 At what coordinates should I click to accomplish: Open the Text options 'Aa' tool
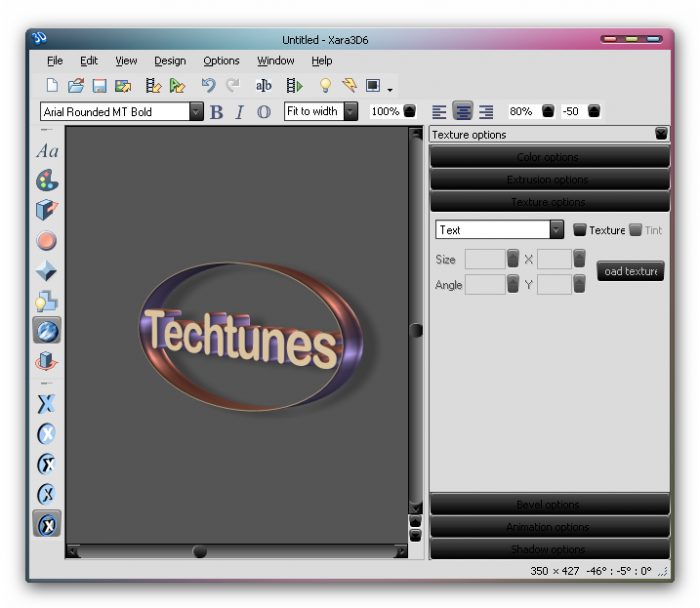47,151
